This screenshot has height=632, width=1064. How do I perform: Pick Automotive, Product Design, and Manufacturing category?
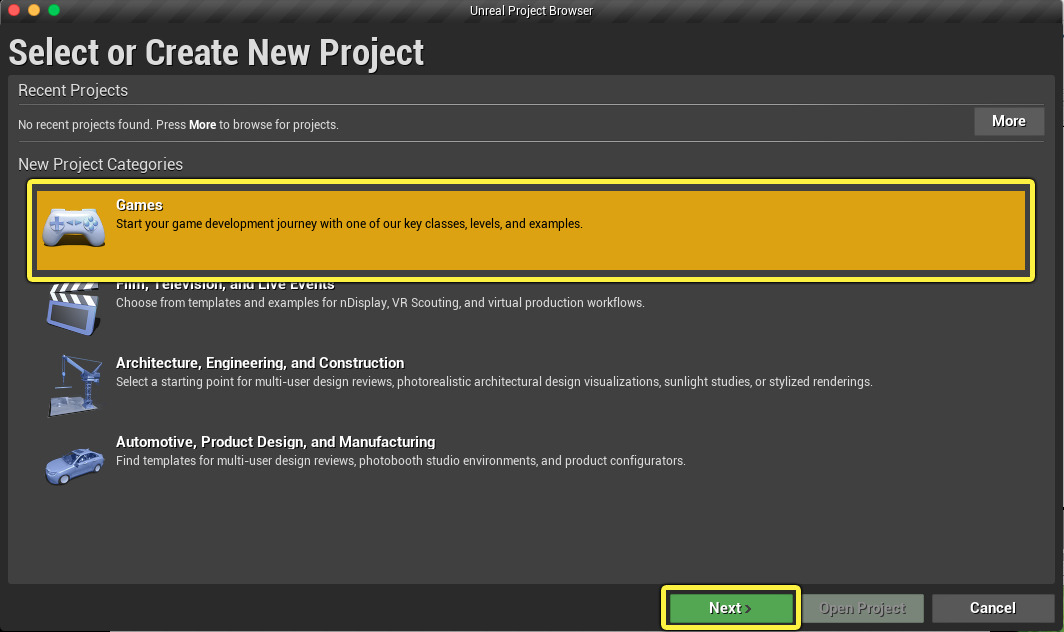point(275,442)
